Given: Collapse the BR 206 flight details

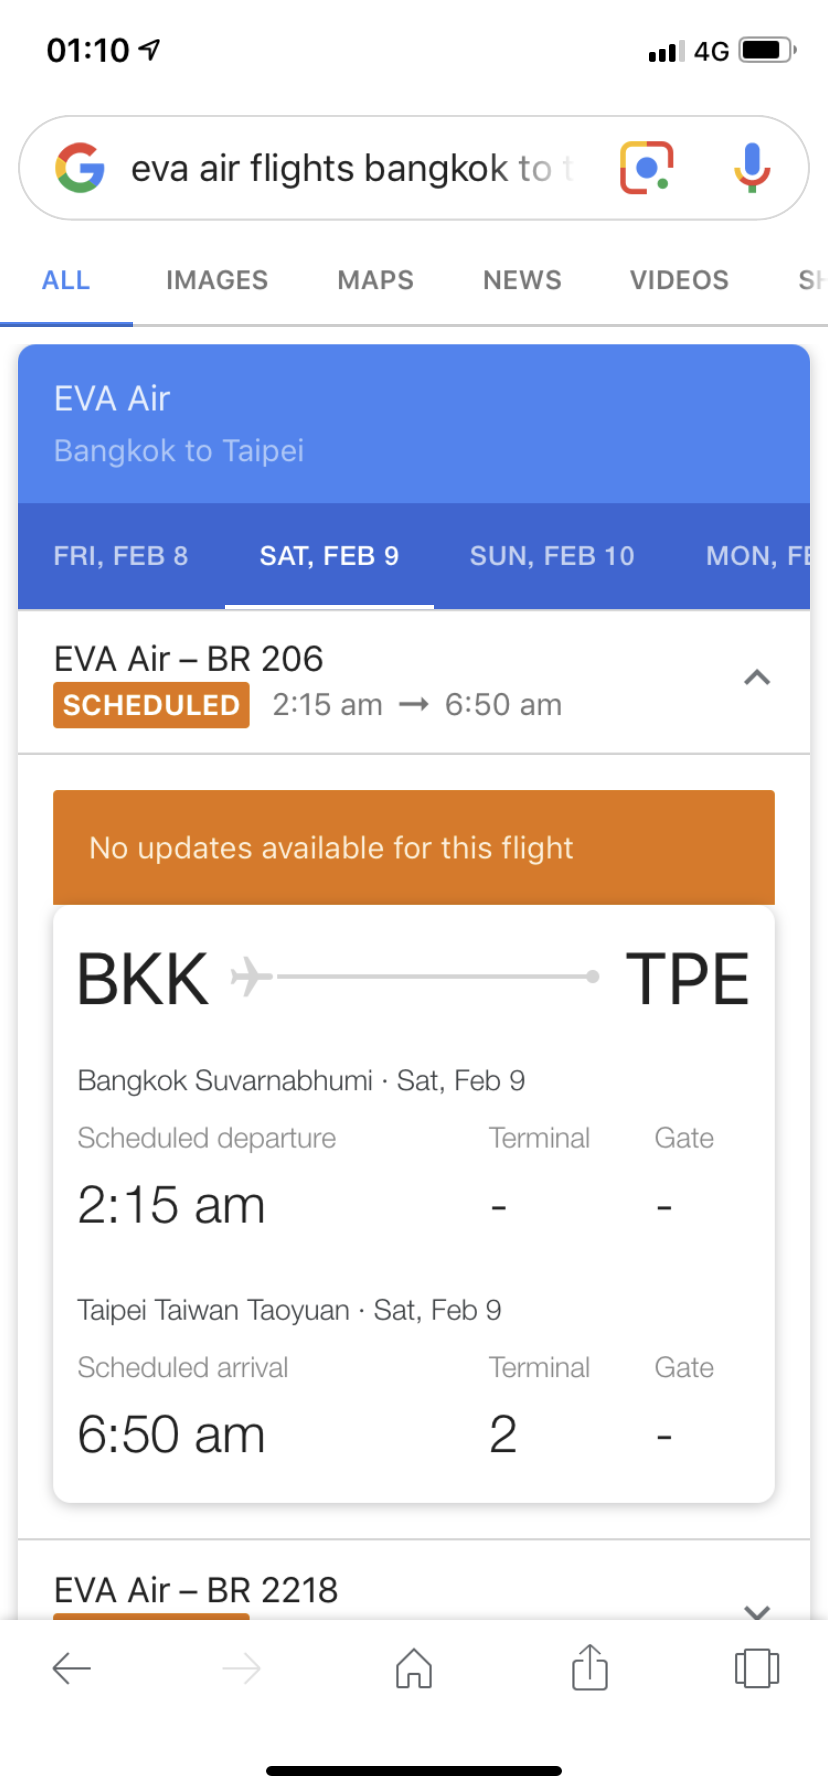Looking at the screenshot, I should pyautogui.click(x=757, y=678).
